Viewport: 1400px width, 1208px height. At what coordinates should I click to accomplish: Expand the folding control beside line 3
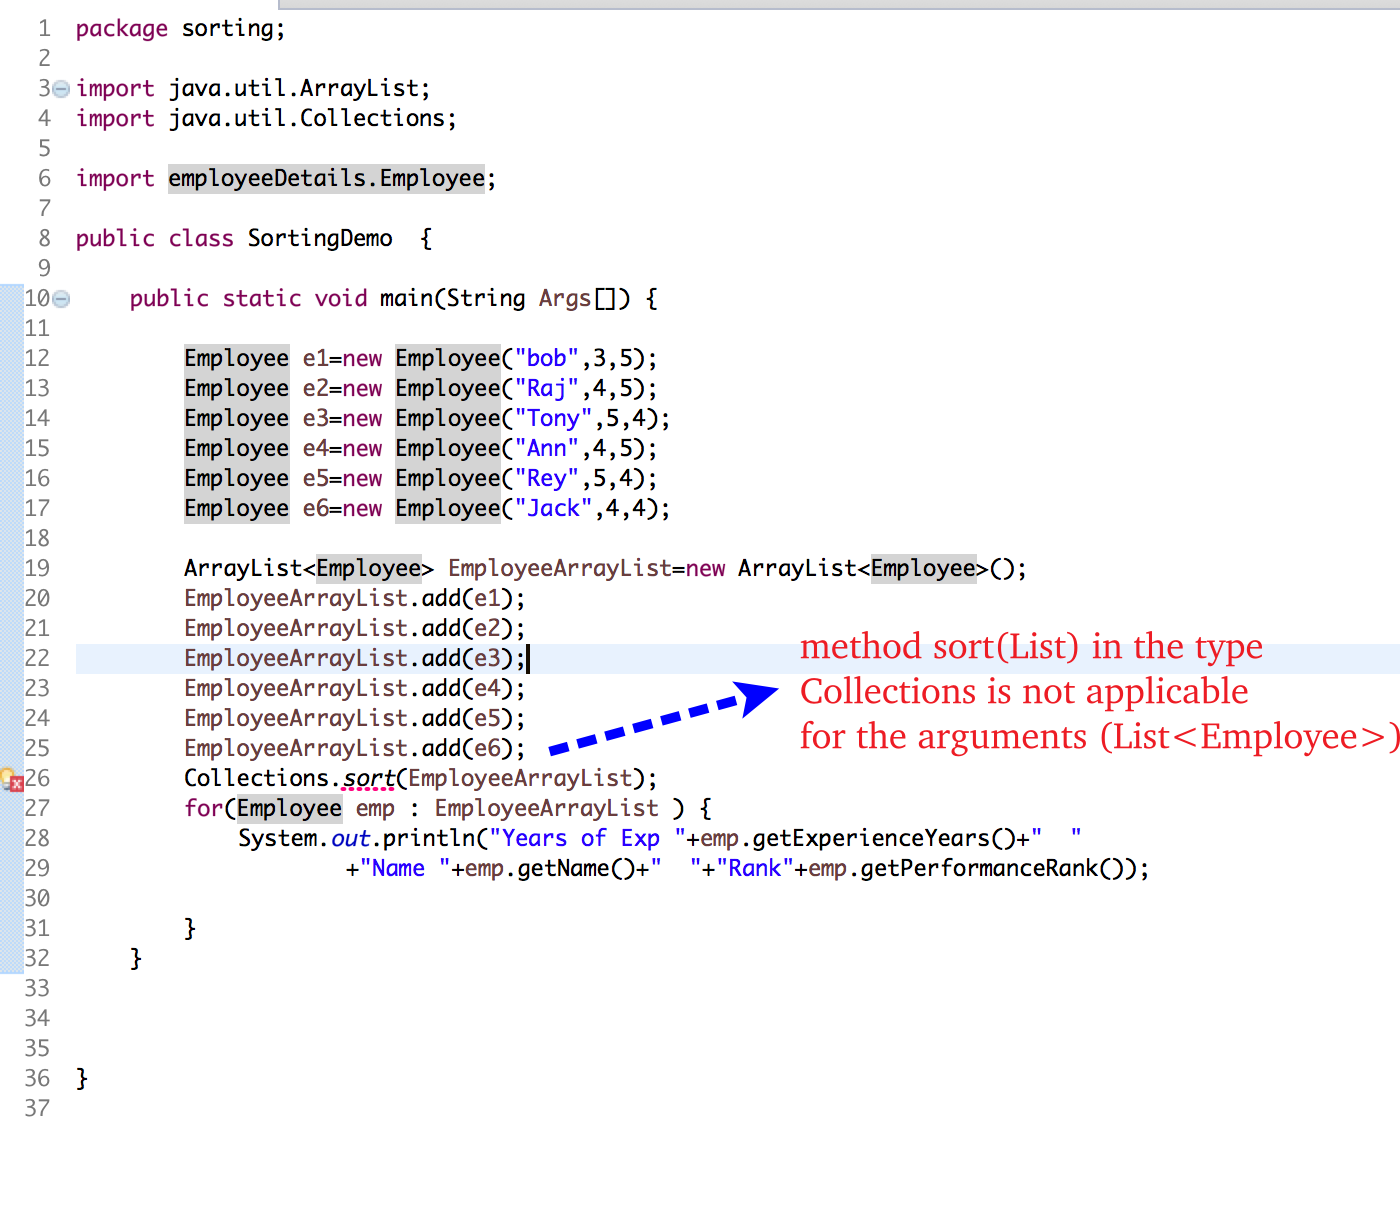(x=59, y=88)
